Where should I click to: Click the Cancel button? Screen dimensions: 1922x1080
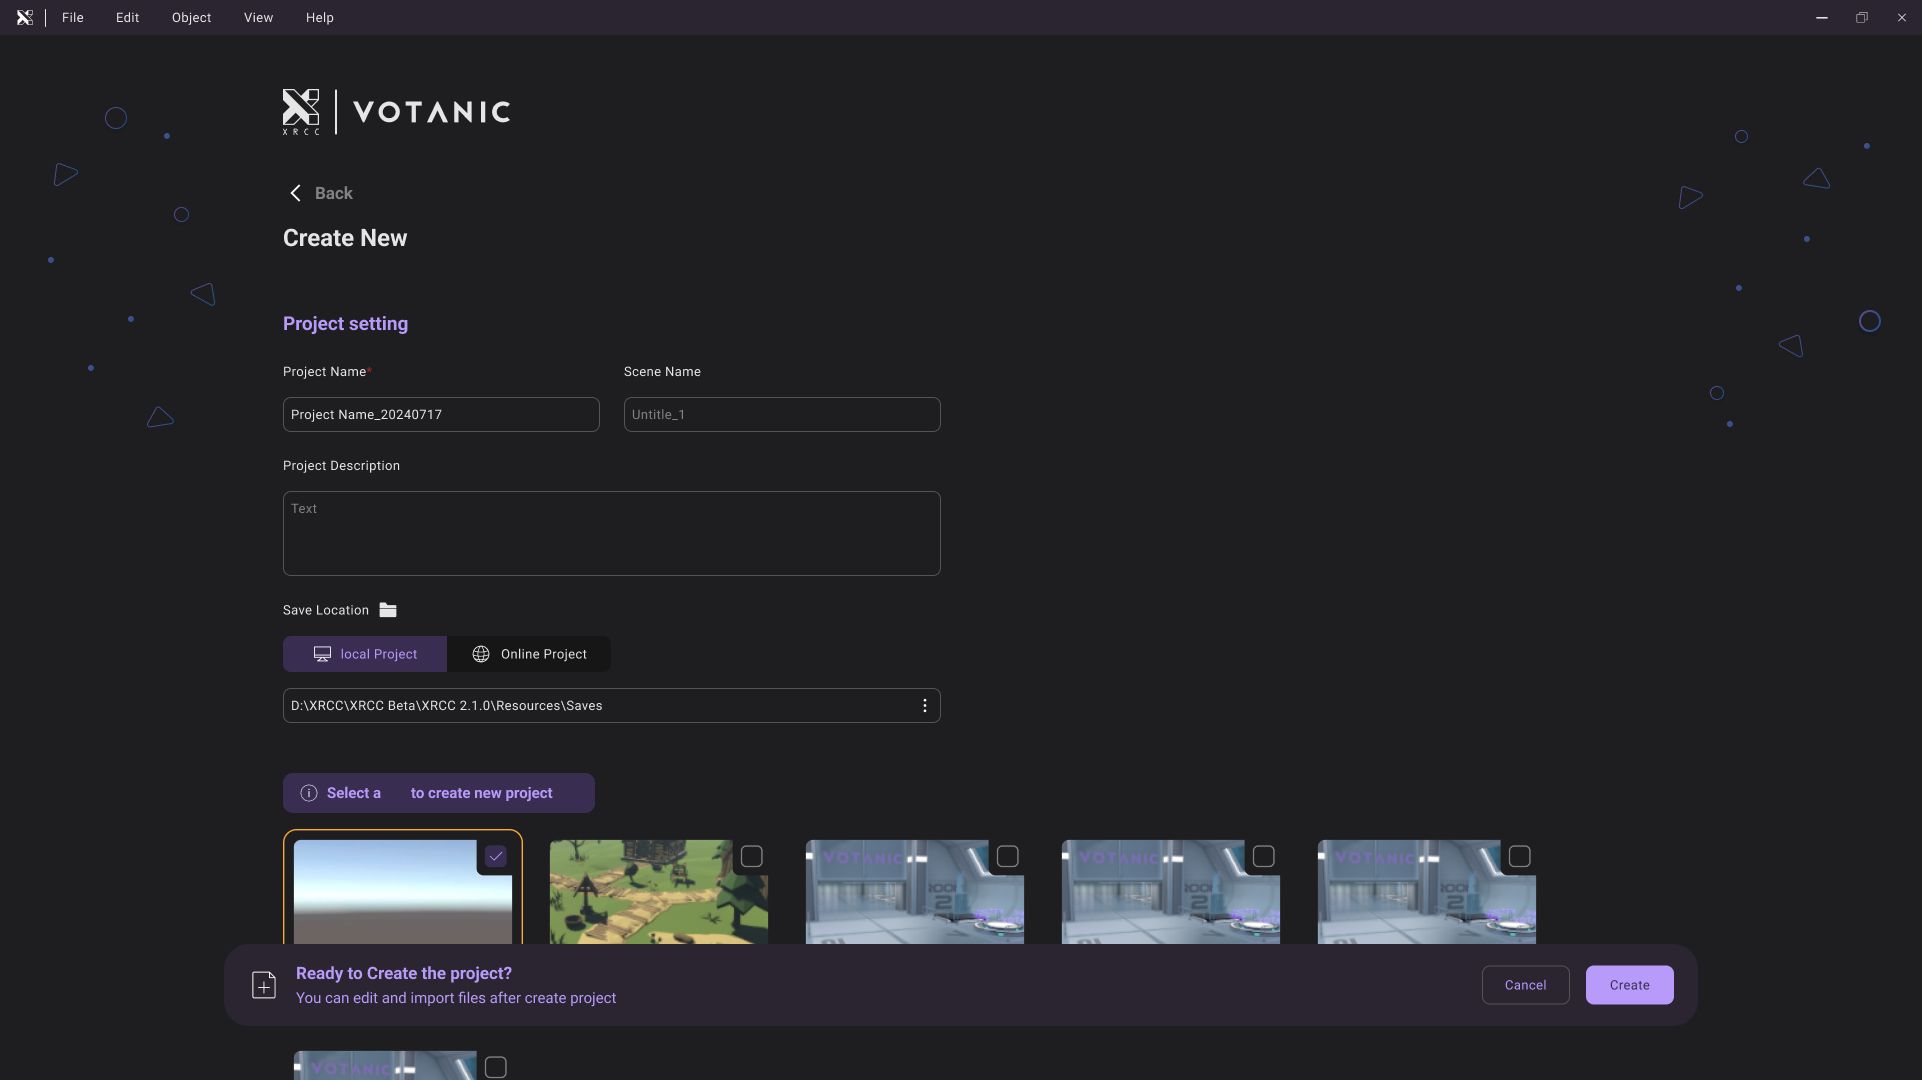click(1525, 985)
